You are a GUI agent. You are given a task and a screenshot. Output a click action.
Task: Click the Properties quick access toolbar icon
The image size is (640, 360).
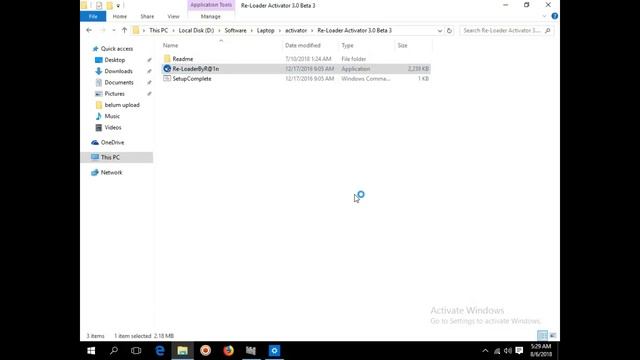[x=99, y=5]
